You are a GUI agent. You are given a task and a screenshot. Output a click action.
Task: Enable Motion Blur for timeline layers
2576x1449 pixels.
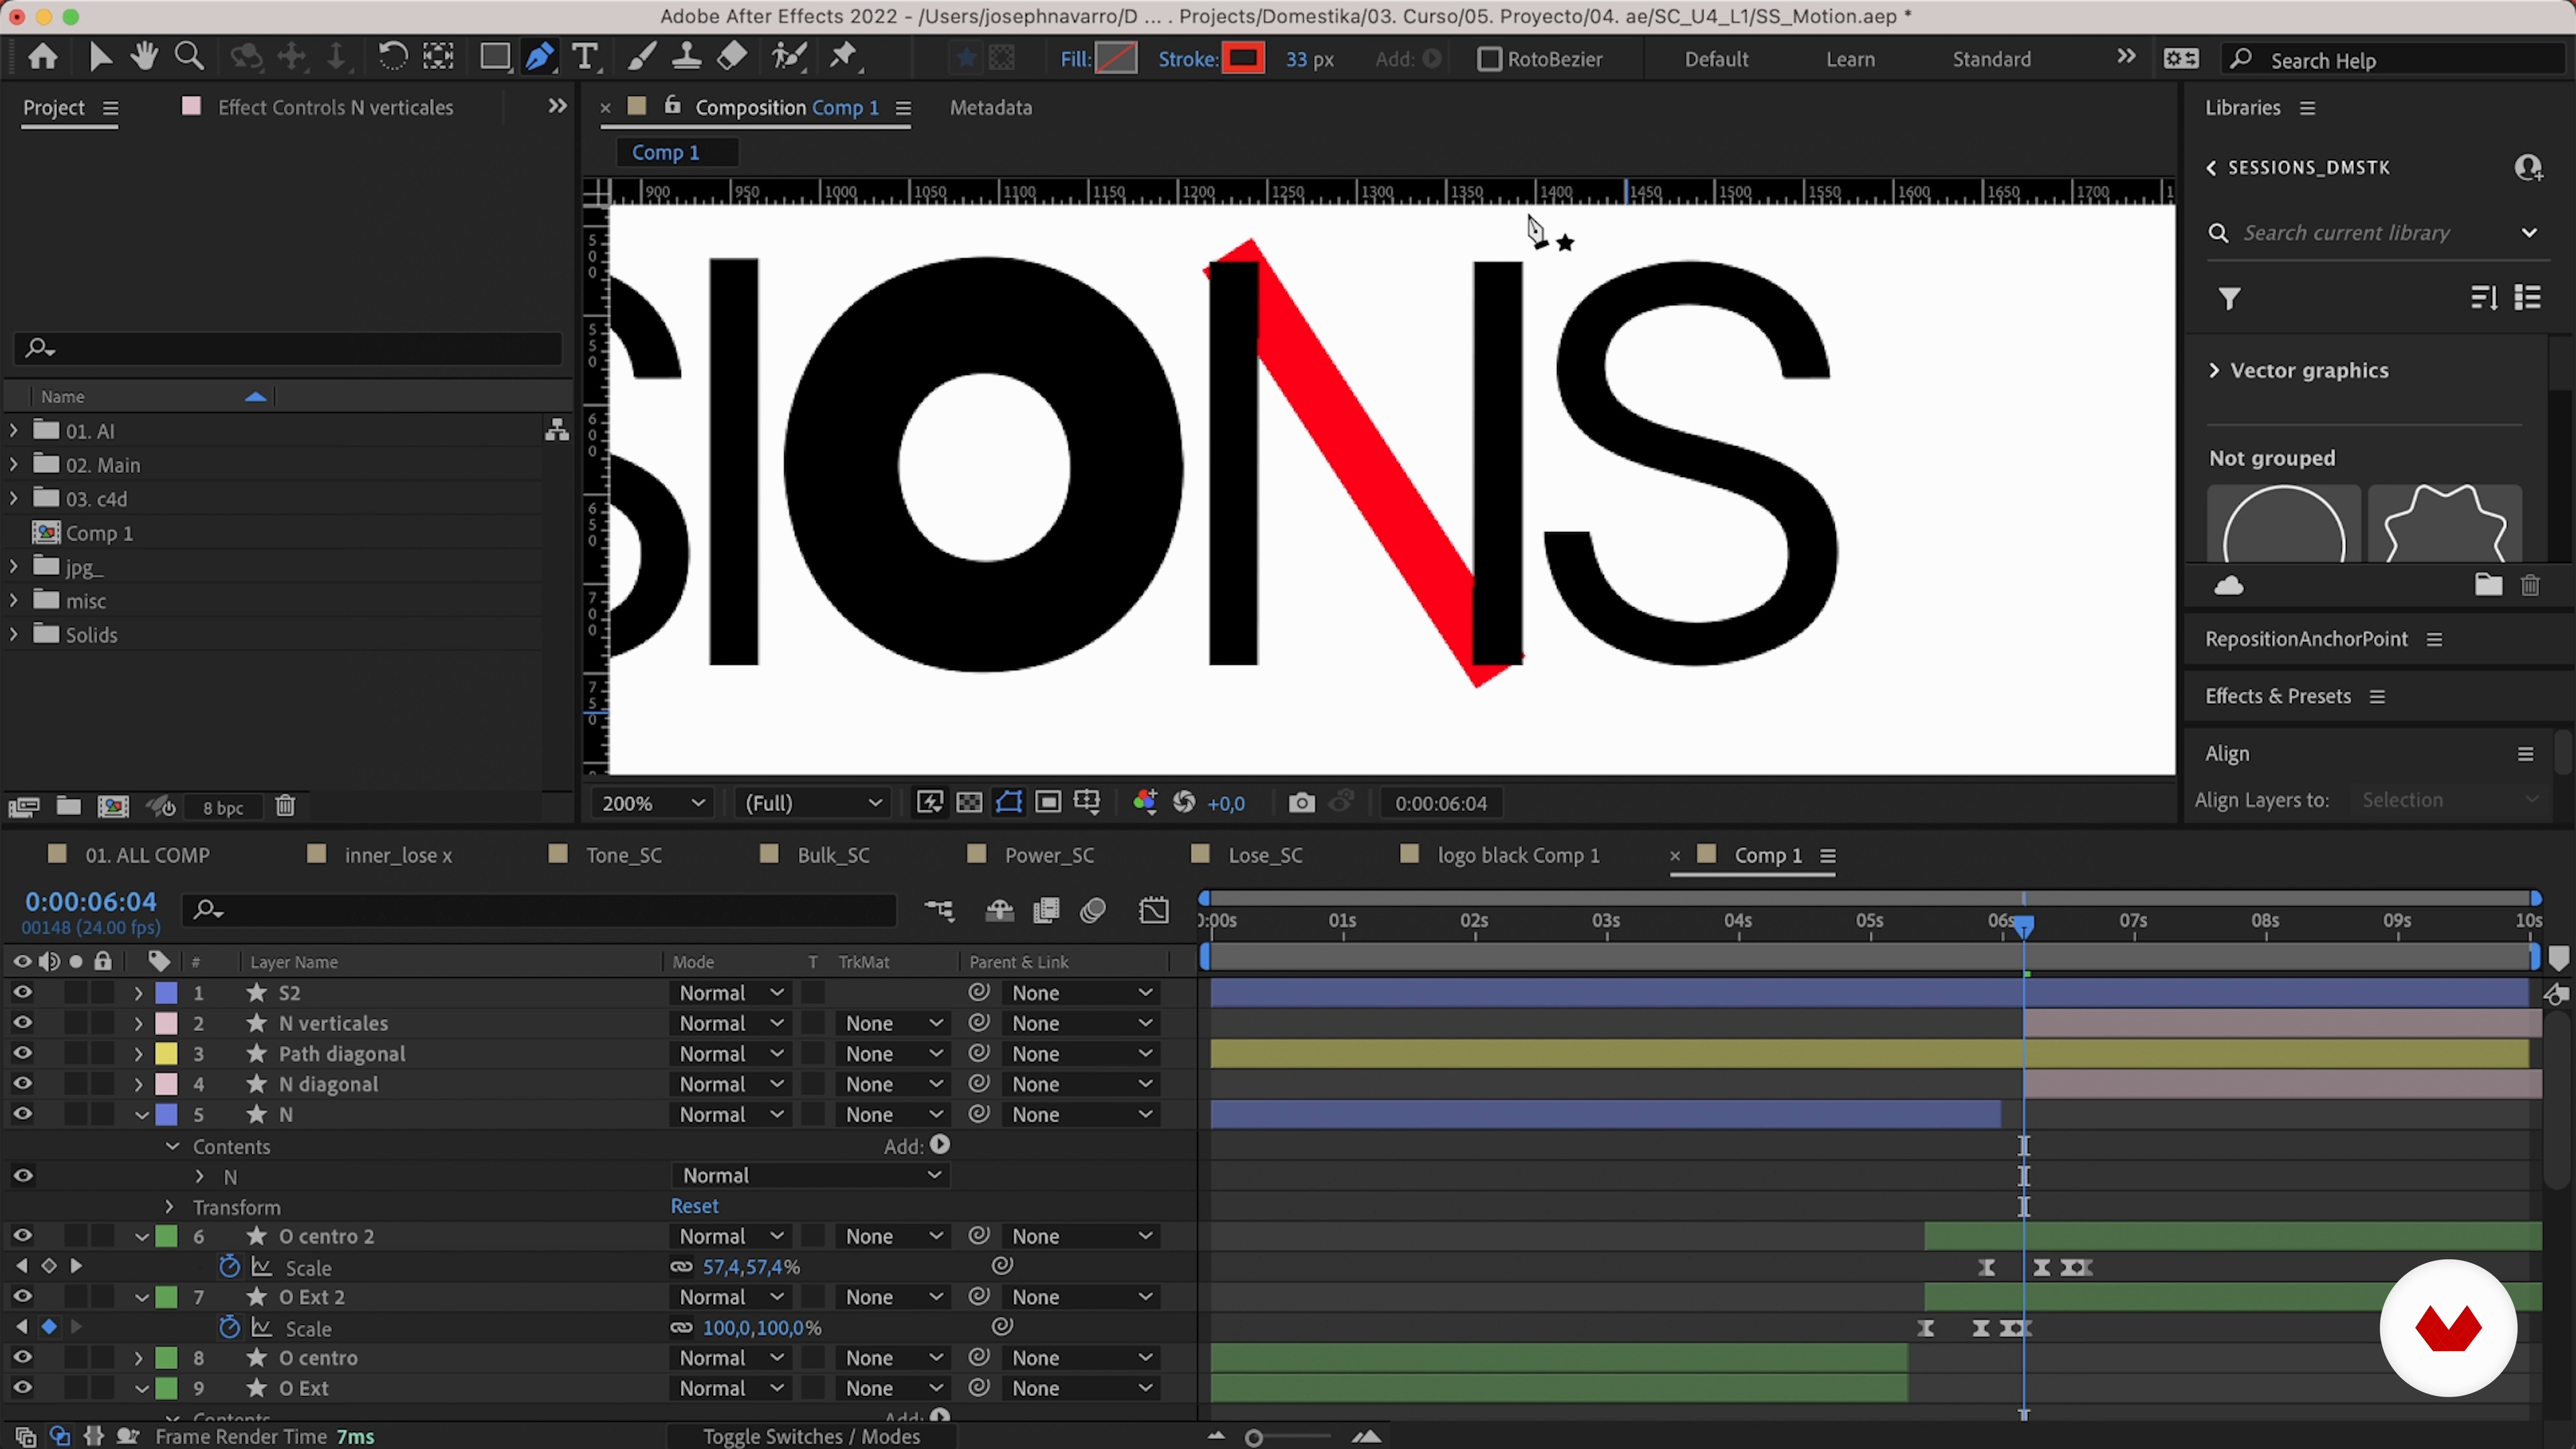click(x=1093, y=911)
